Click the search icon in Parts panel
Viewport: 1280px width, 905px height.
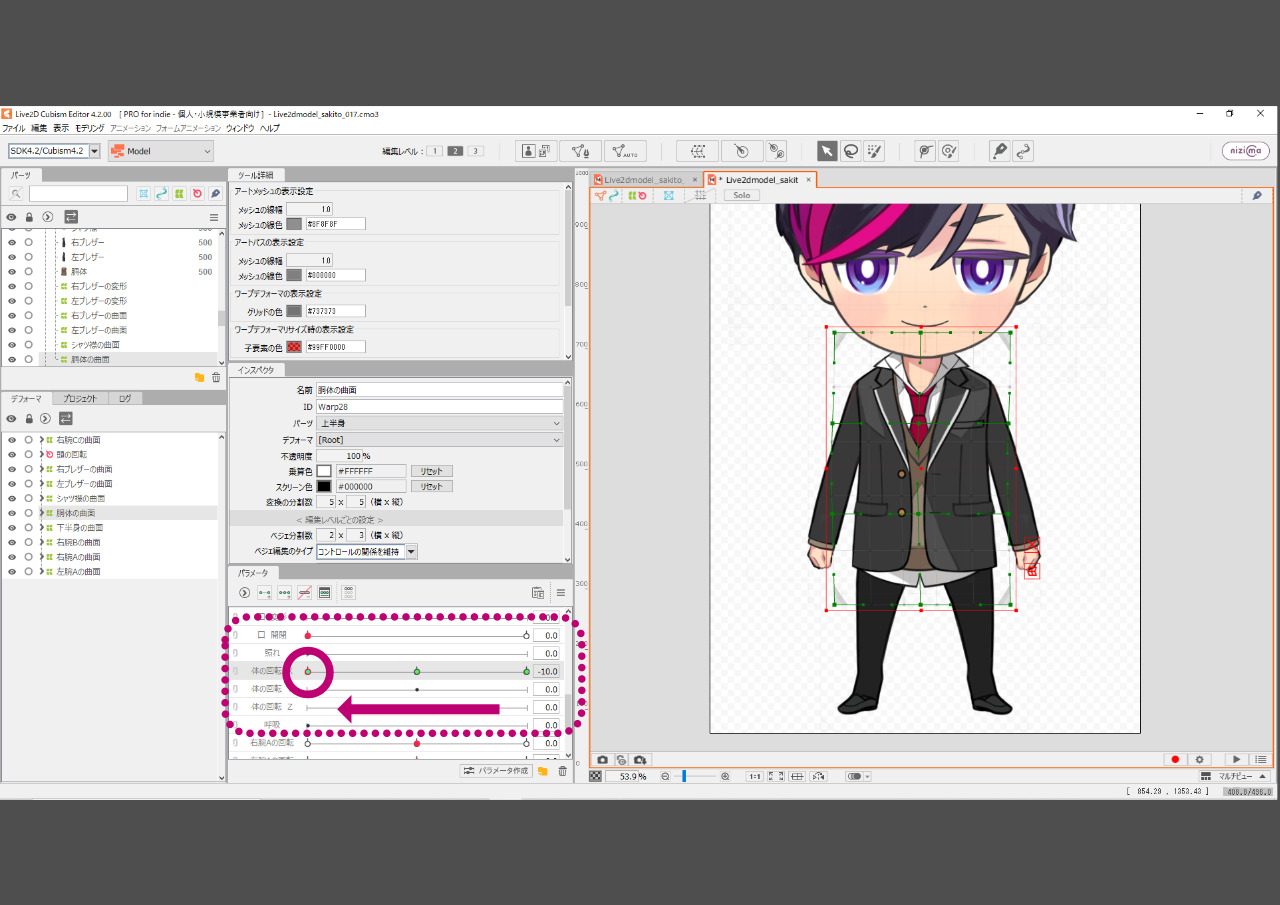tap(17, 194)
